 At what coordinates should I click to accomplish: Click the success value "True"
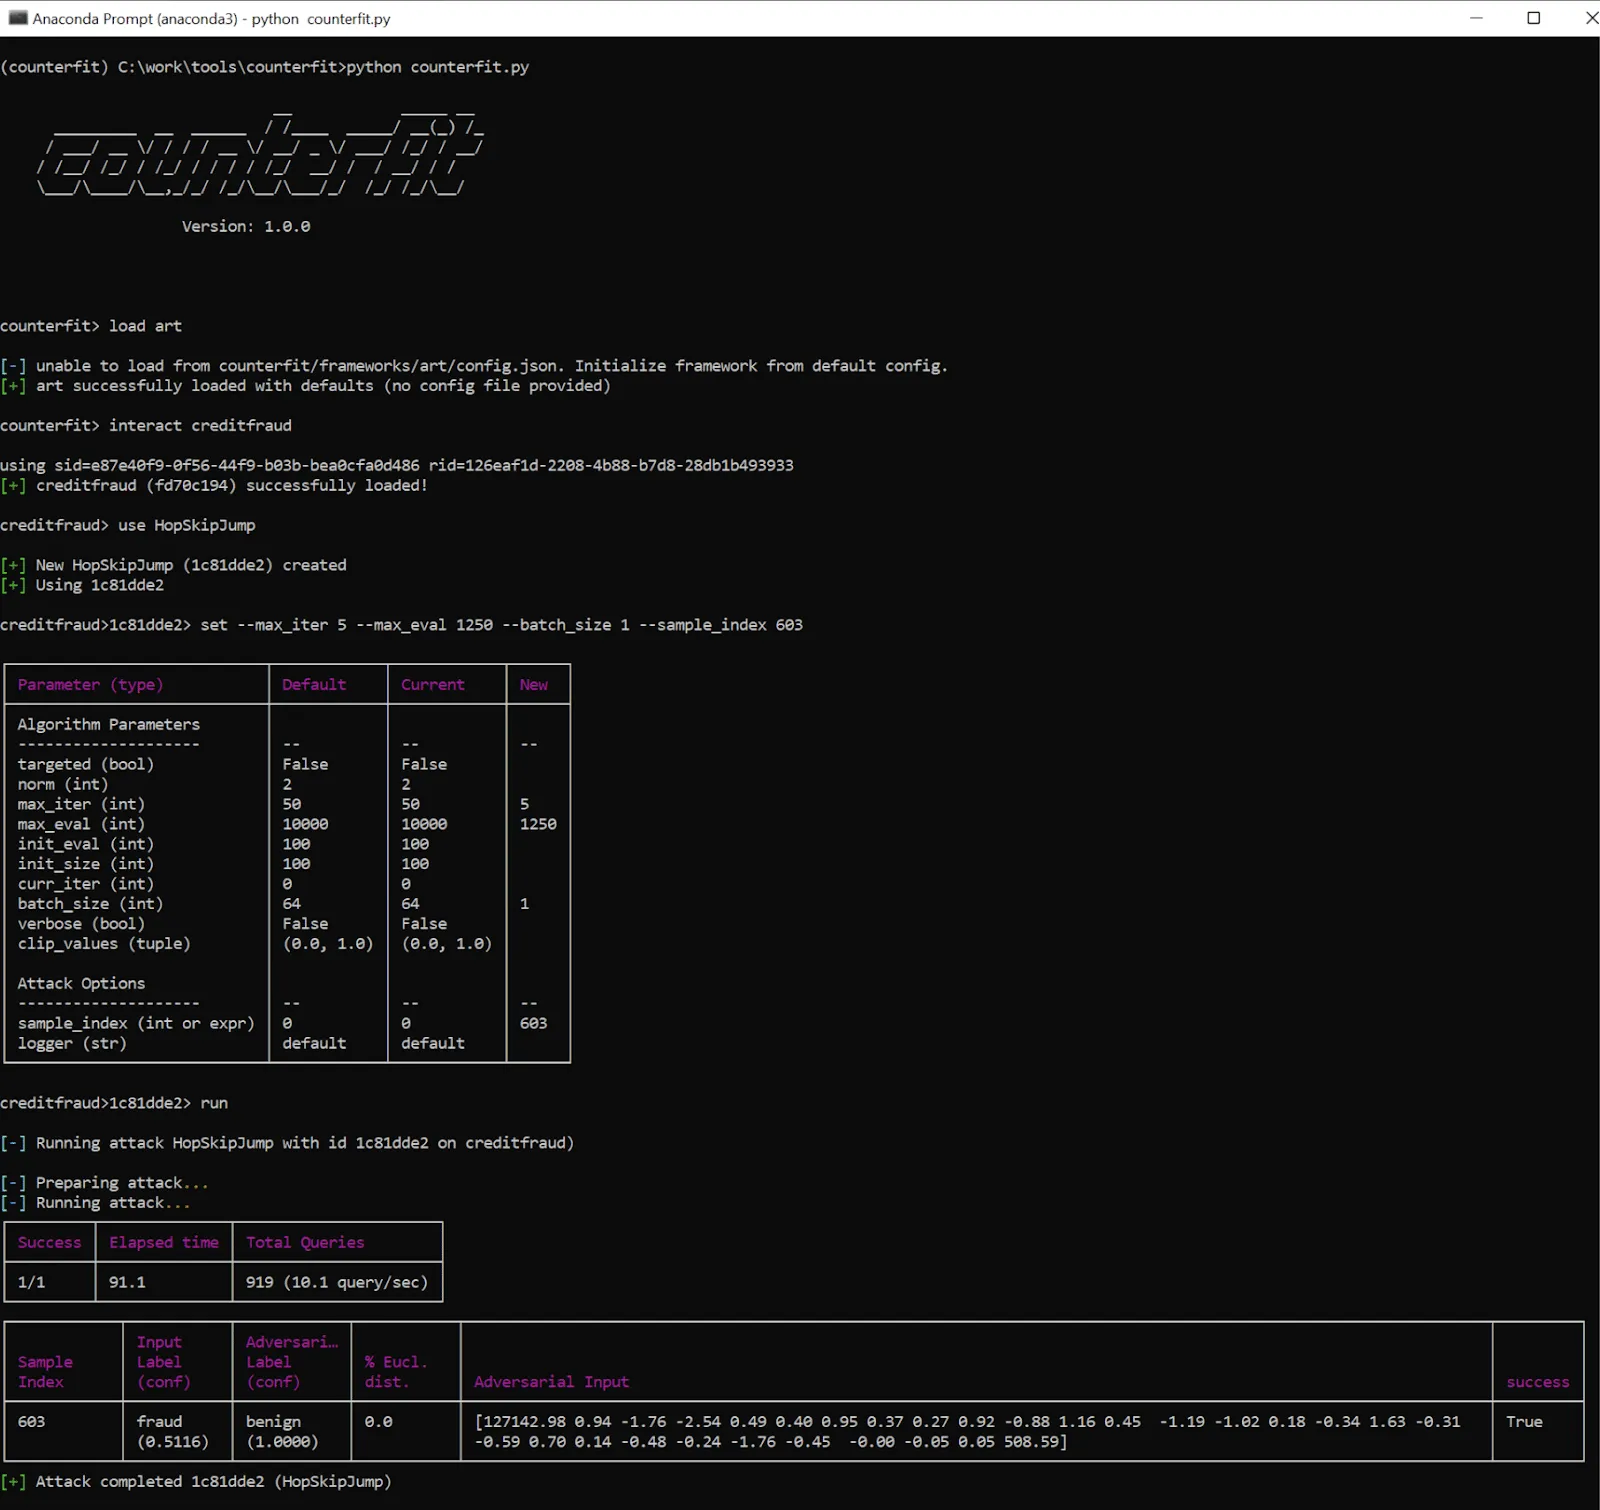[1524, 1423]
